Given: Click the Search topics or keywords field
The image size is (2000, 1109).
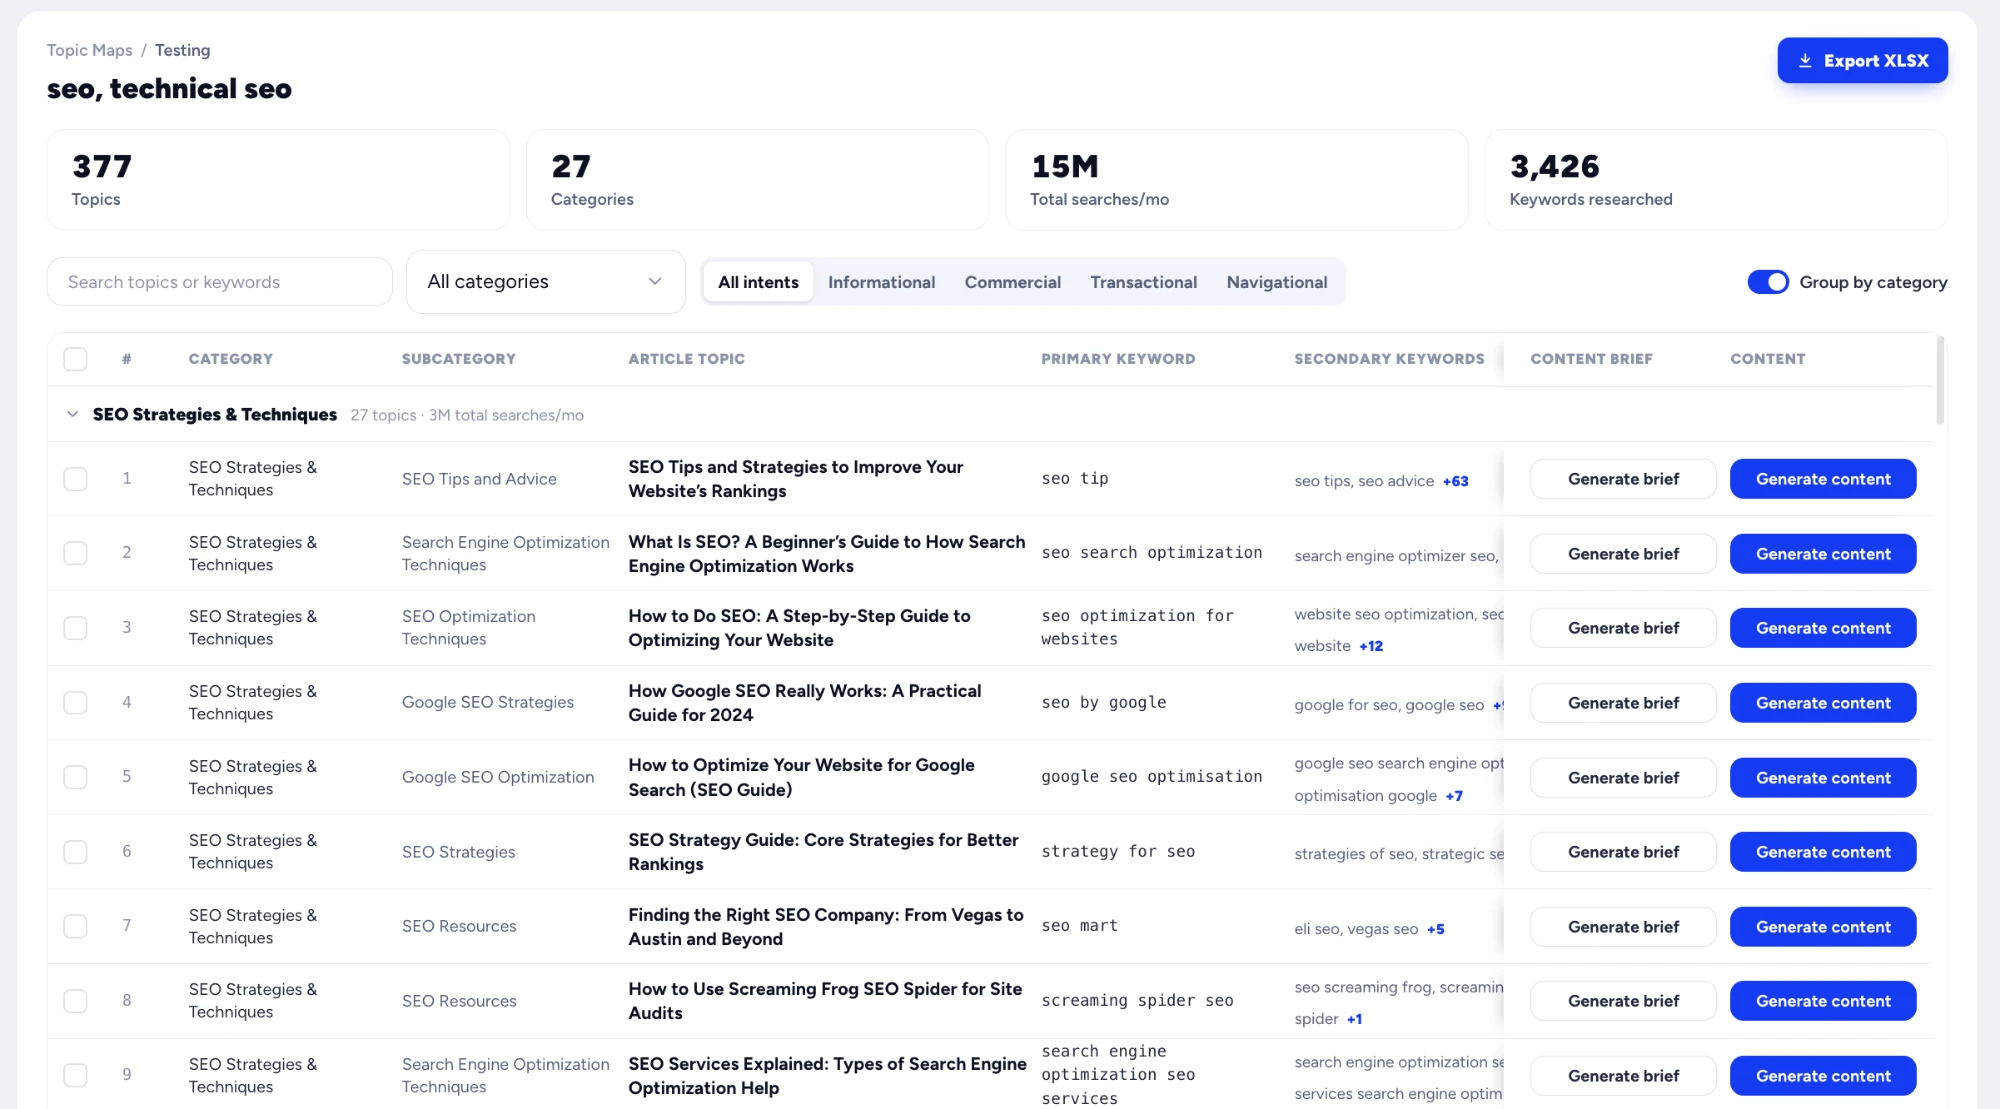Looking at the screenshot, I should tap(219, 282).
